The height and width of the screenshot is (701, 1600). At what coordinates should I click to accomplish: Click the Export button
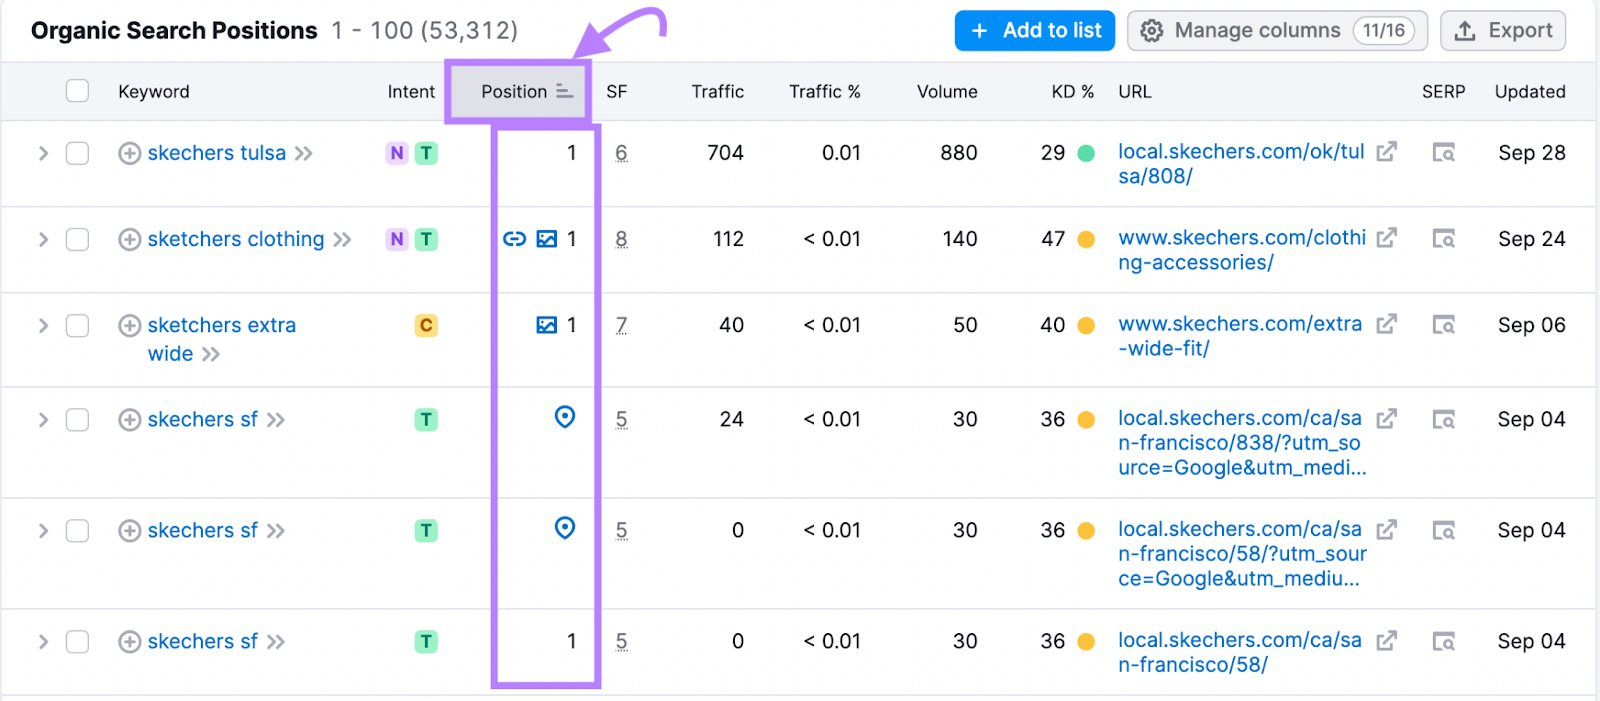(1503, 30)
